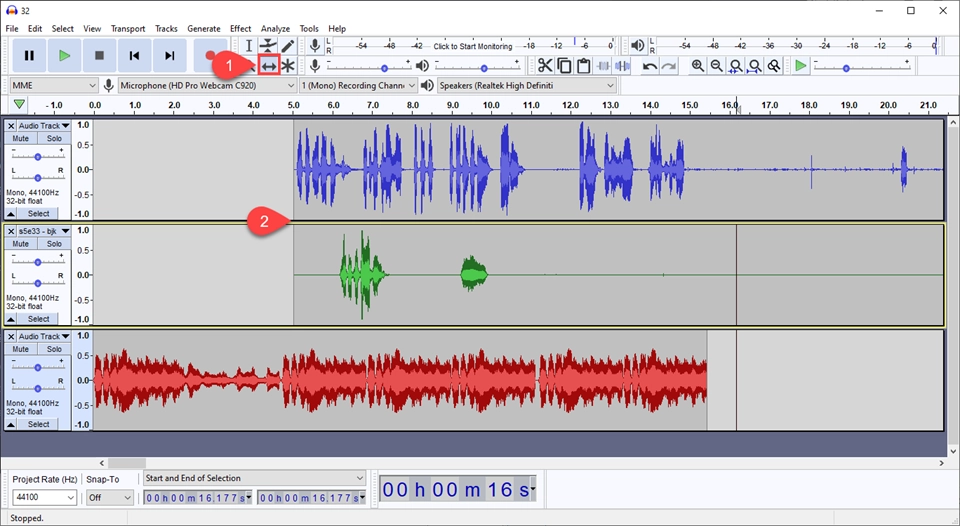Undo the last action

click(650, 66)
